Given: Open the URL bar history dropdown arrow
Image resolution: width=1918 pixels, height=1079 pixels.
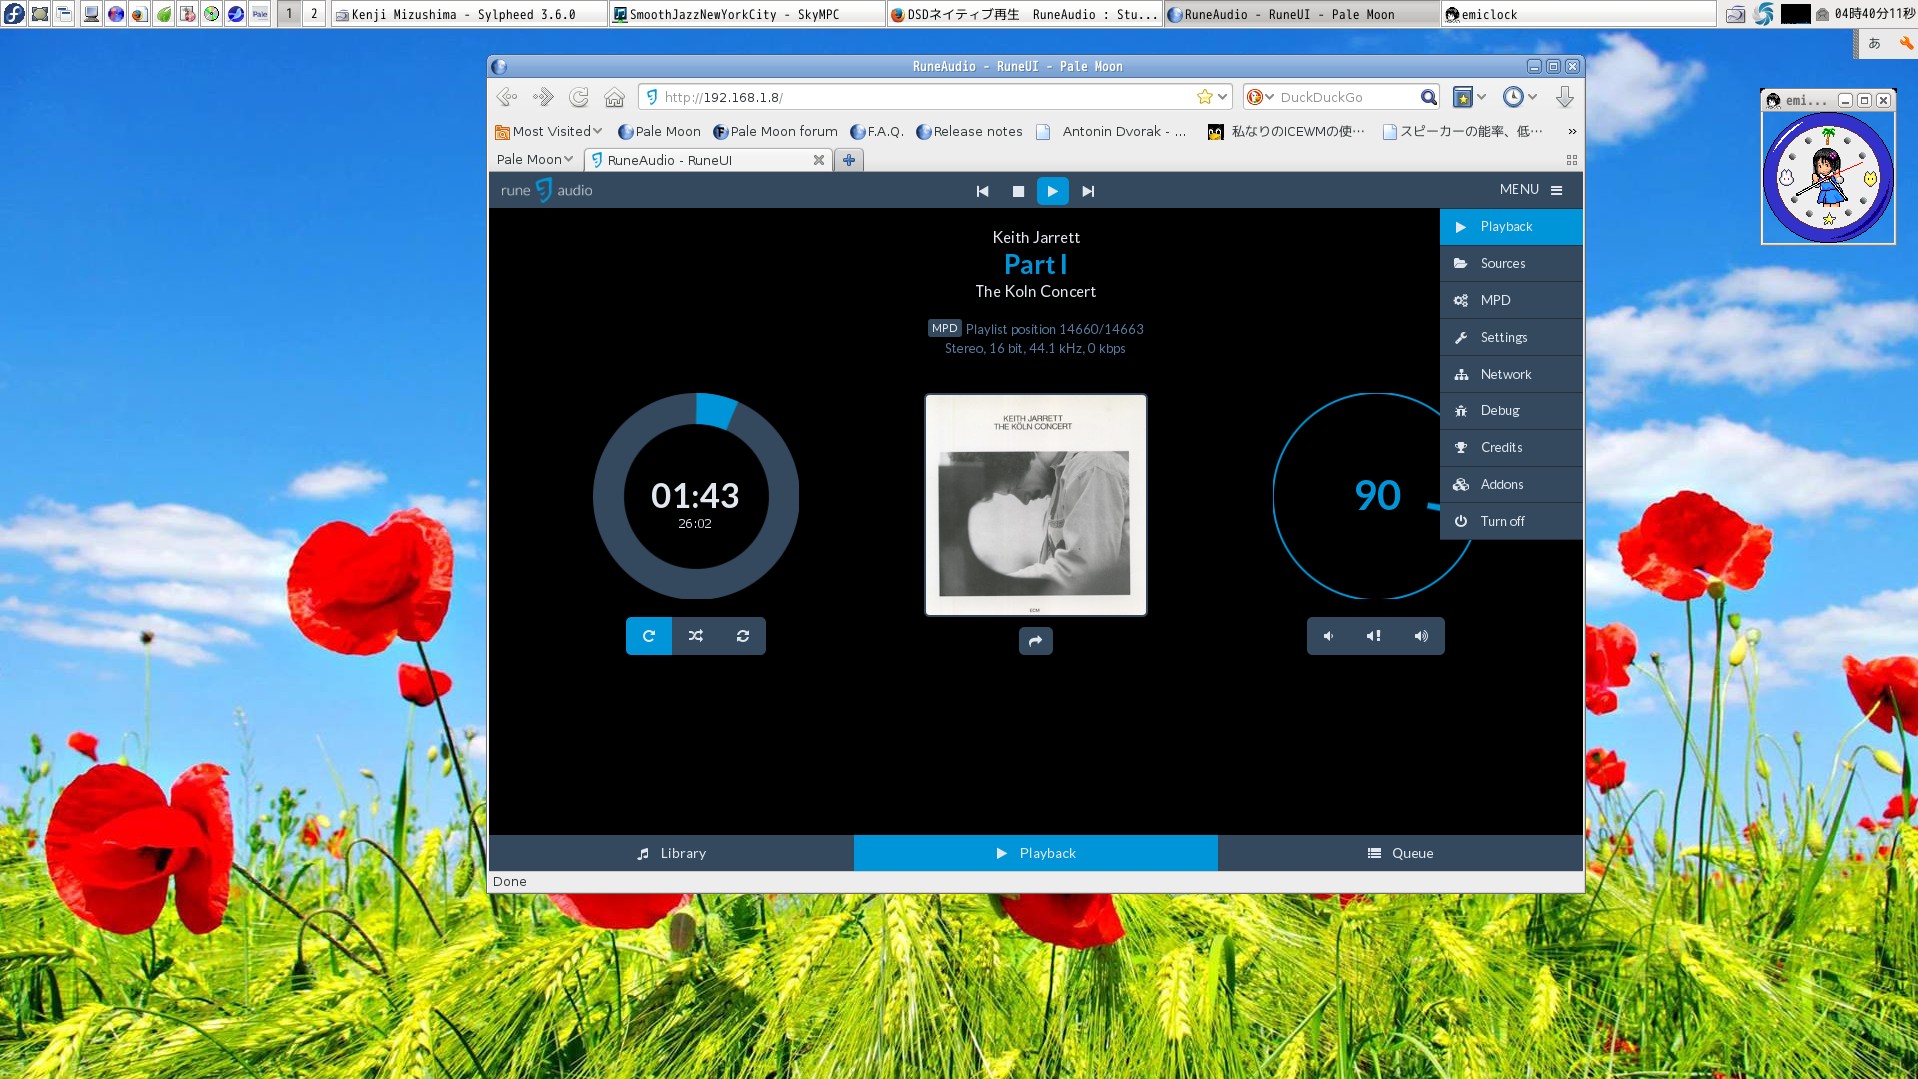Looking at the screenshot, I should pos(1223,97).
